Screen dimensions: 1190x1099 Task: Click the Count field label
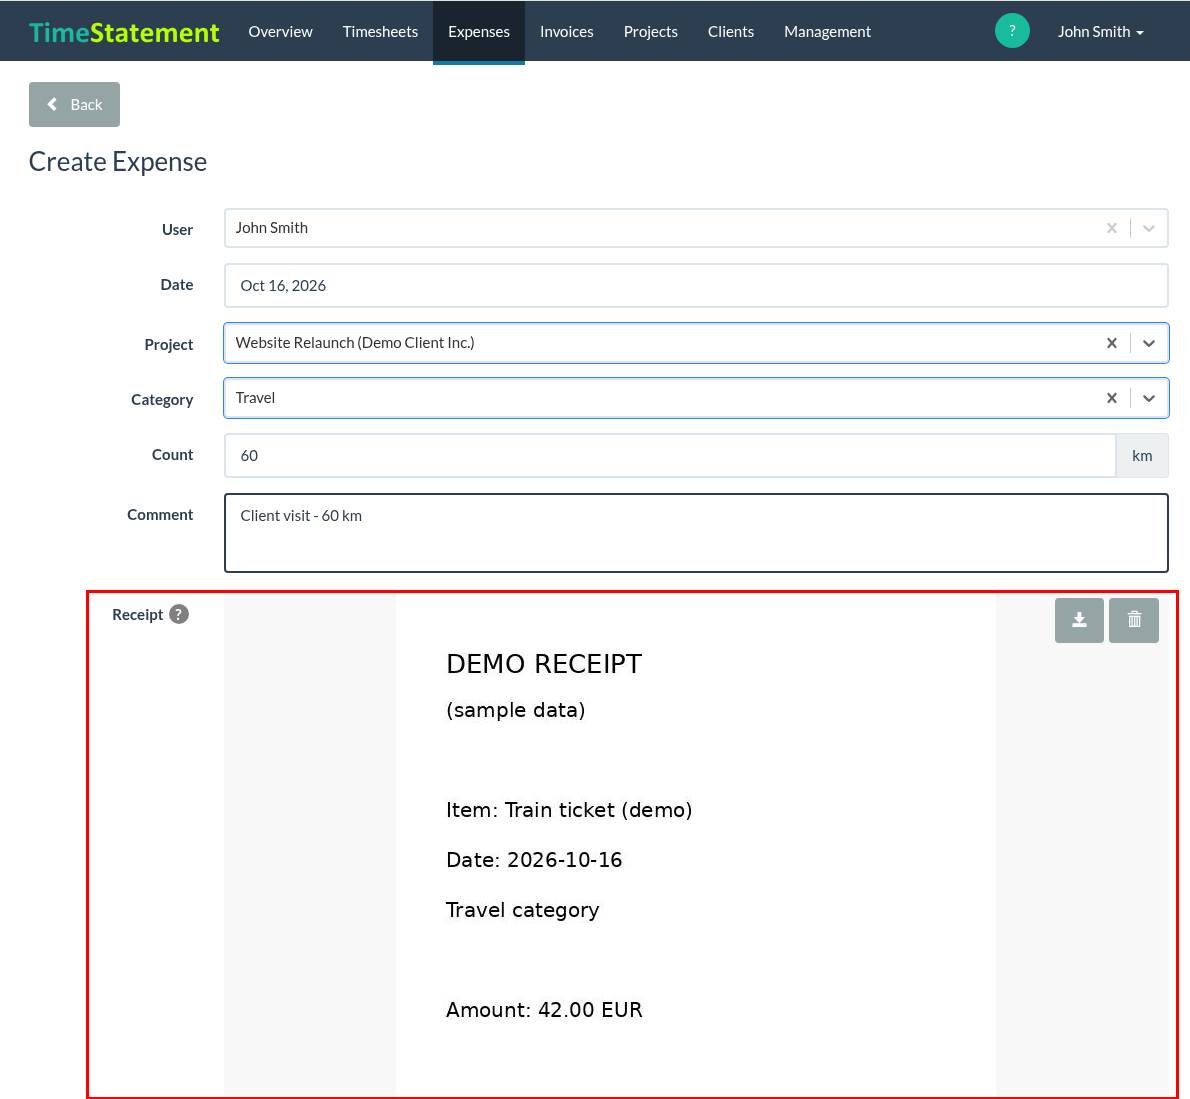pyautogui.click(x=172, y=455)
